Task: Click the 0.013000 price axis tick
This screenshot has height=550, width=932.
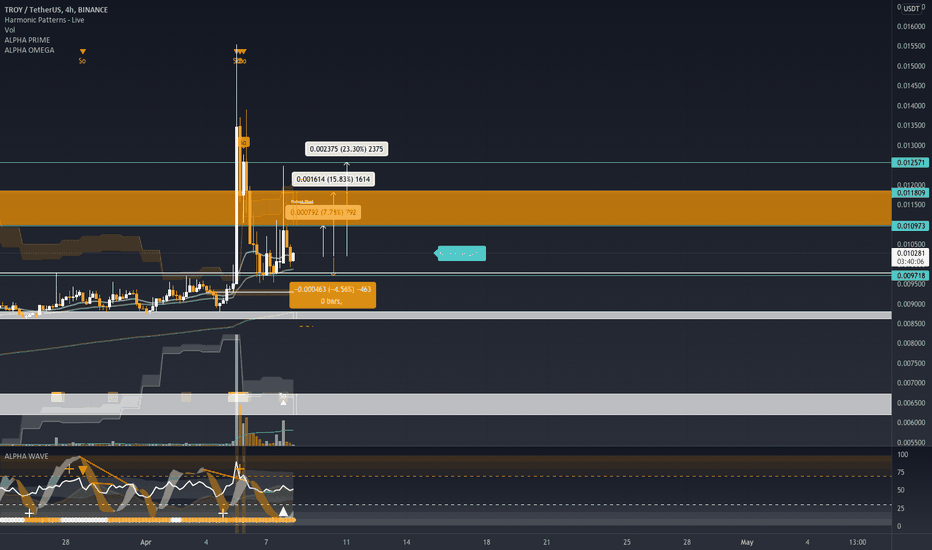Action: 911,145
